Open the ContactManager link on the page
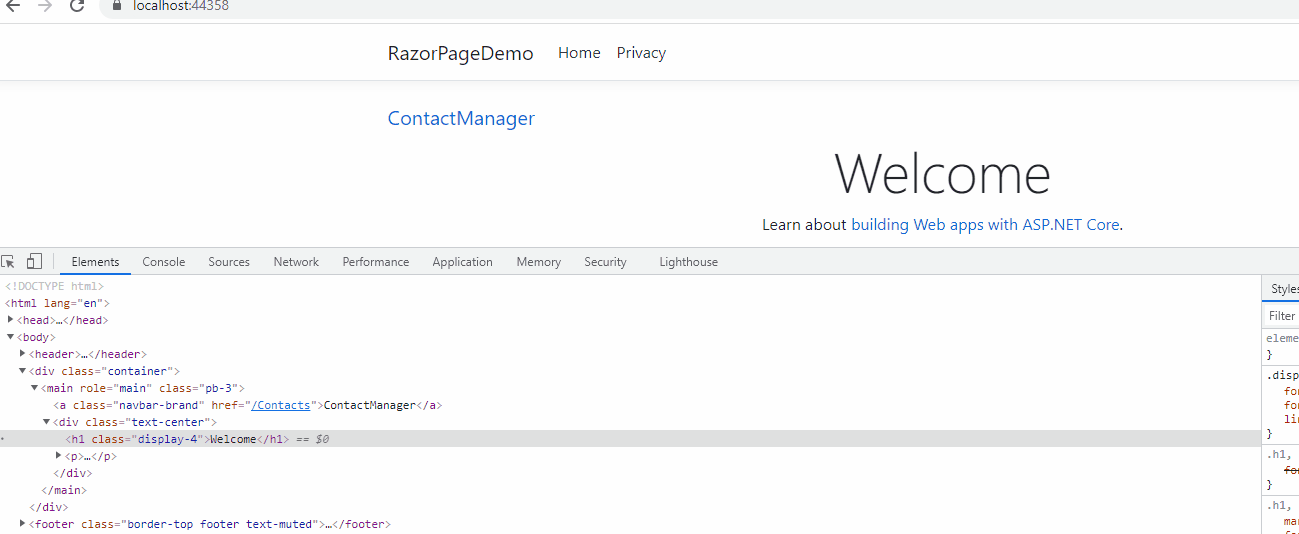 (x=461, y=118)
